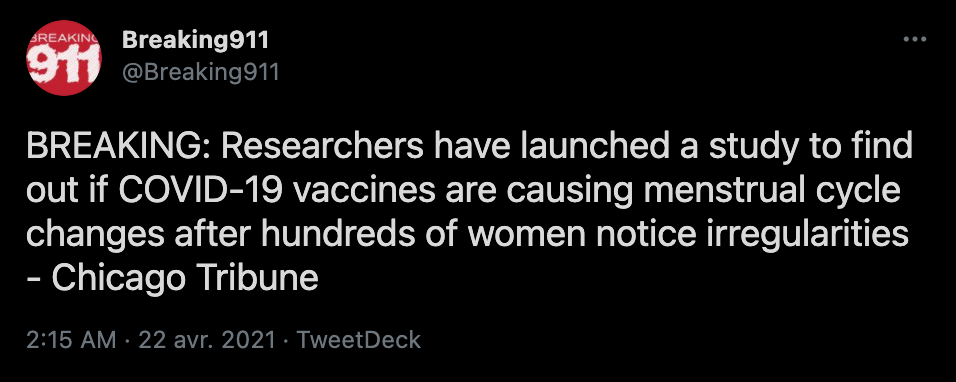
Task: Click the word irregularities in the tweet
Action: point(808,236)
